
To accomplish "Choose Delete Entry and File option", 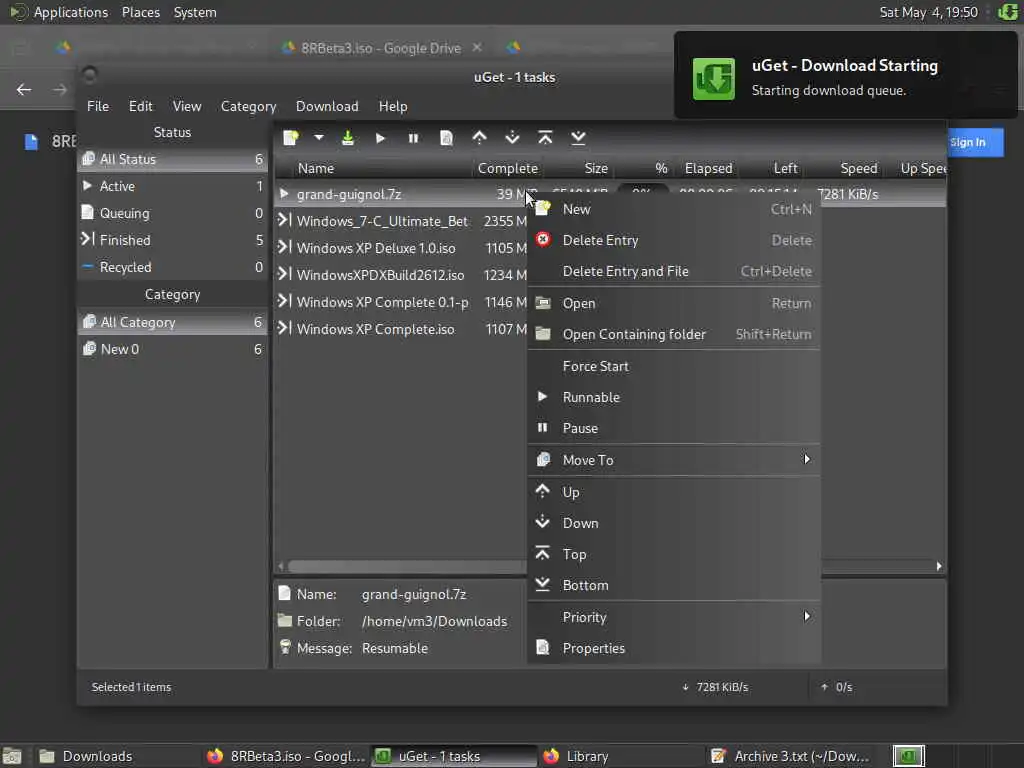I will 673,271.
